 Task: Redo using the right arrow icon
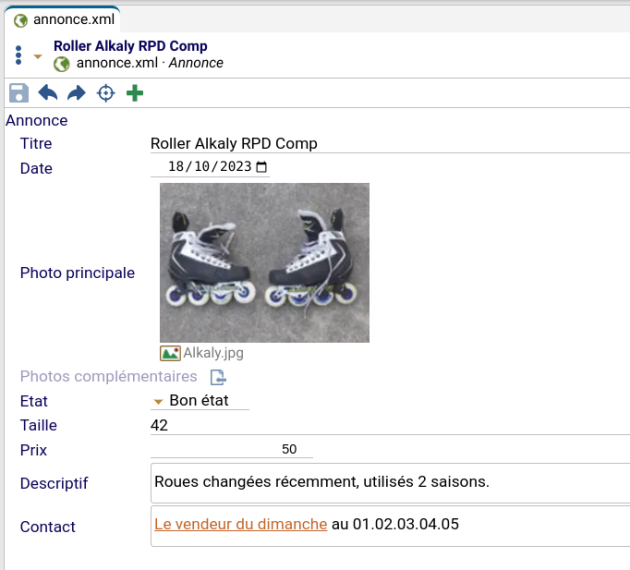point(76,93)
